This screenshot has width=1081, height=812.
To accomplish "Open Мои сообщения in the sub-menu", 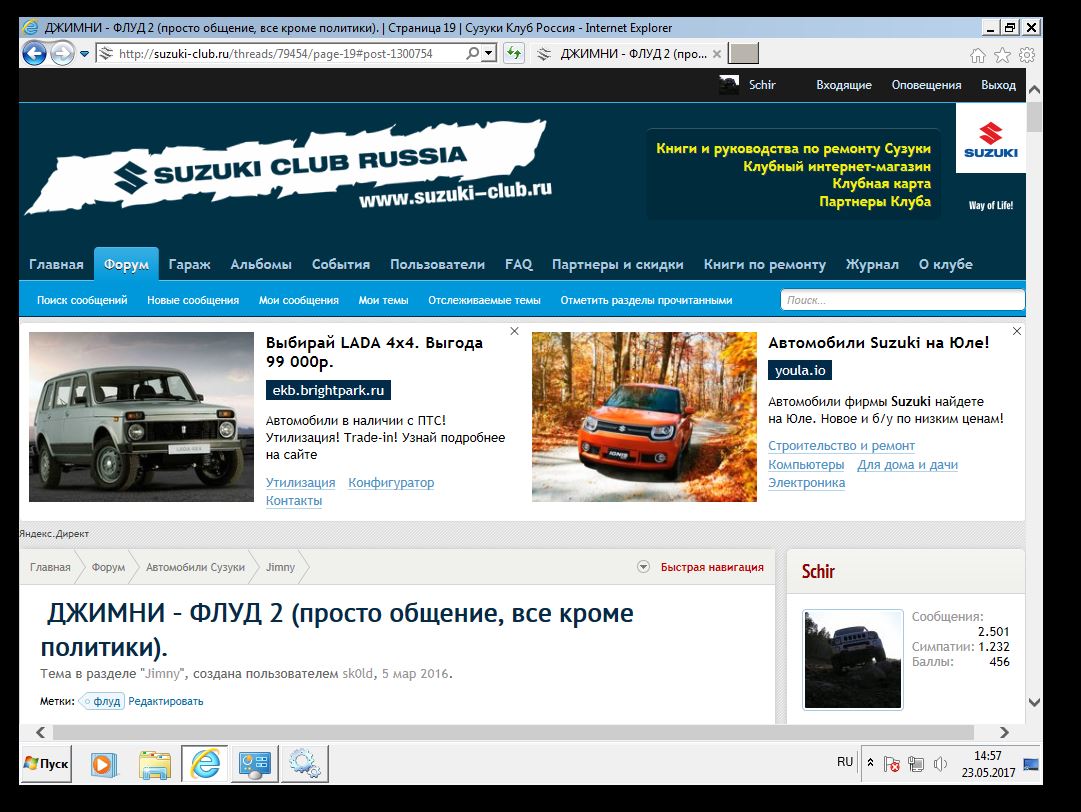I will [x=299, y=301].
